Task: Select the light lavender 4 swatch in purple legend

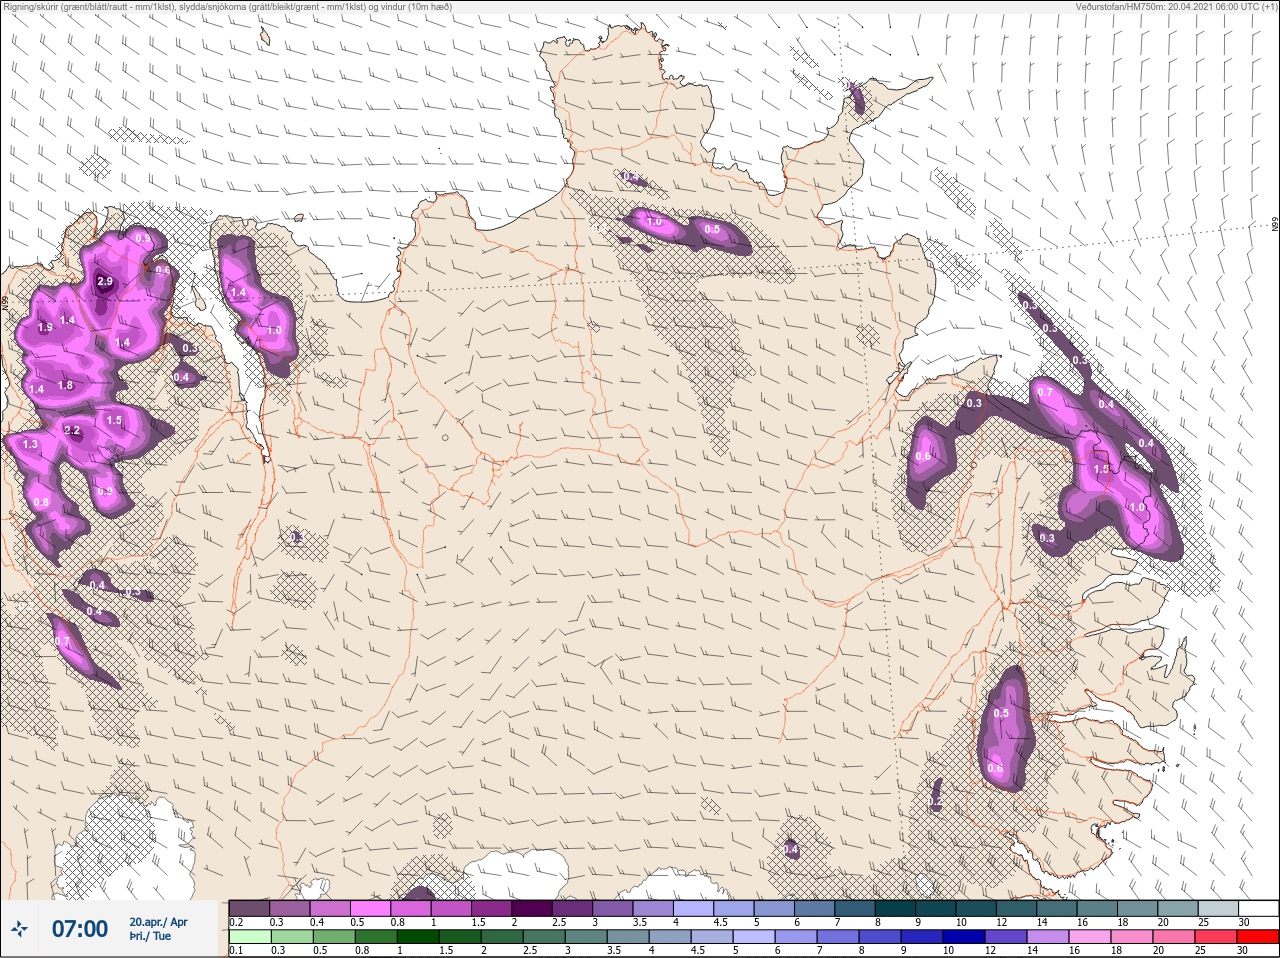Action: coord(693,908)
